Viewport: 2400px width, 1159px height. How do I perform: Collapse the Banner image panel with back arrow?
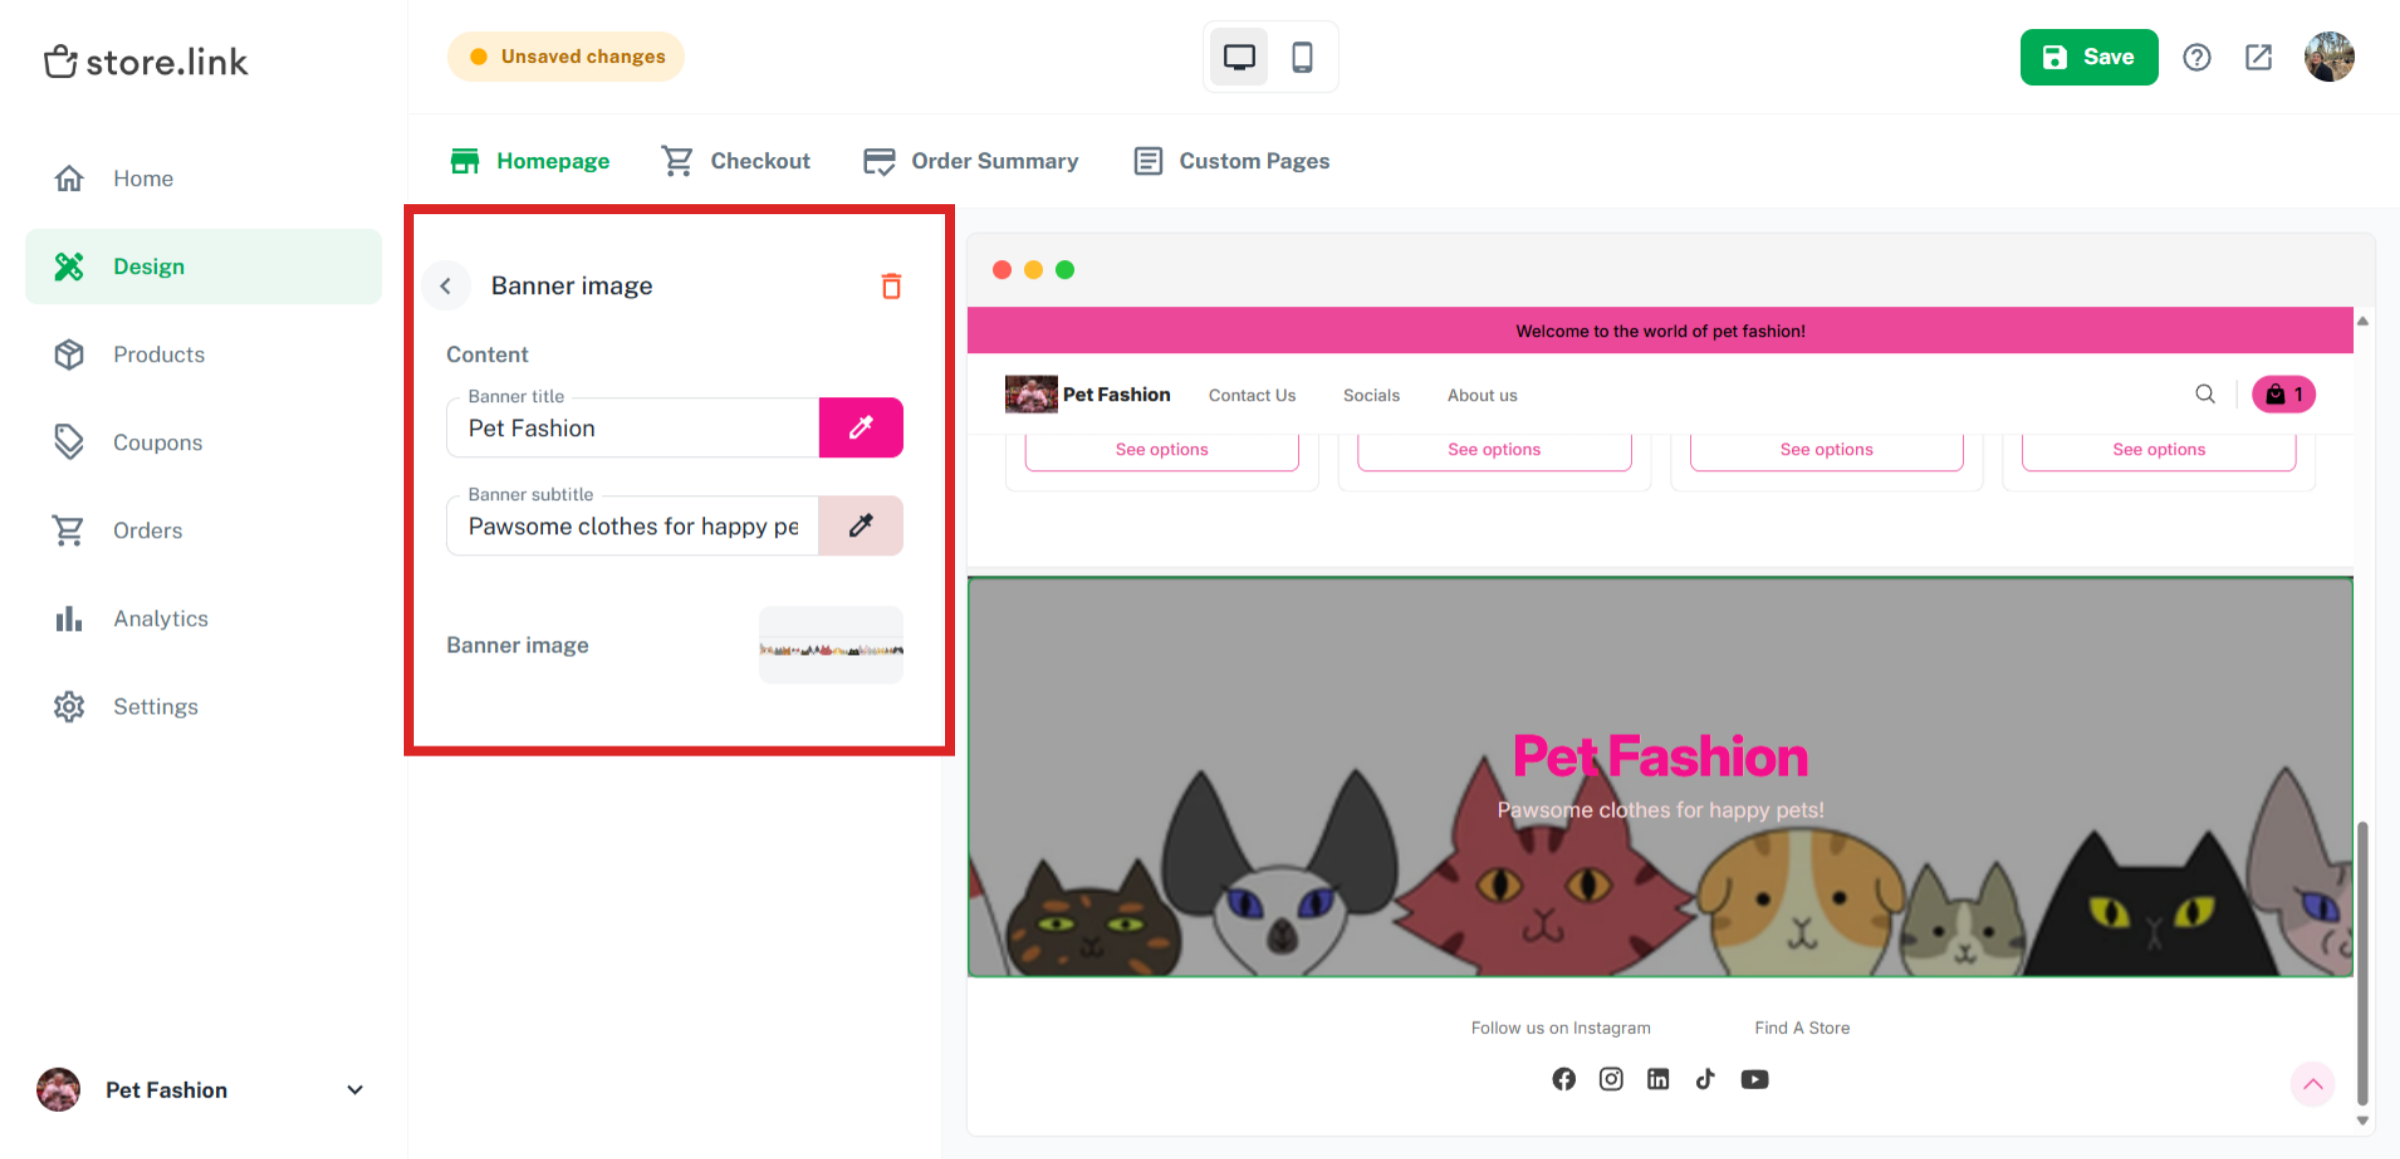446,285
